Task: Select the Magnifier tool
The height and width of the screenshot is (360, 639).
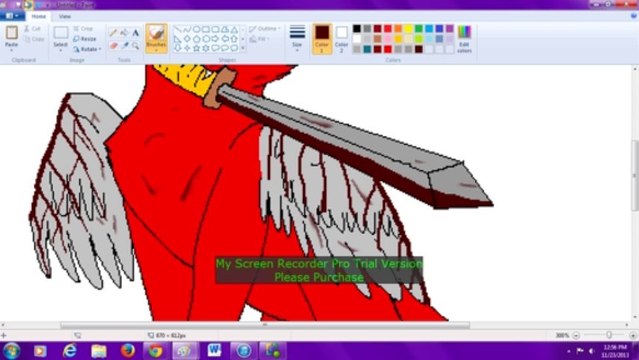Action: pos(135,46)
